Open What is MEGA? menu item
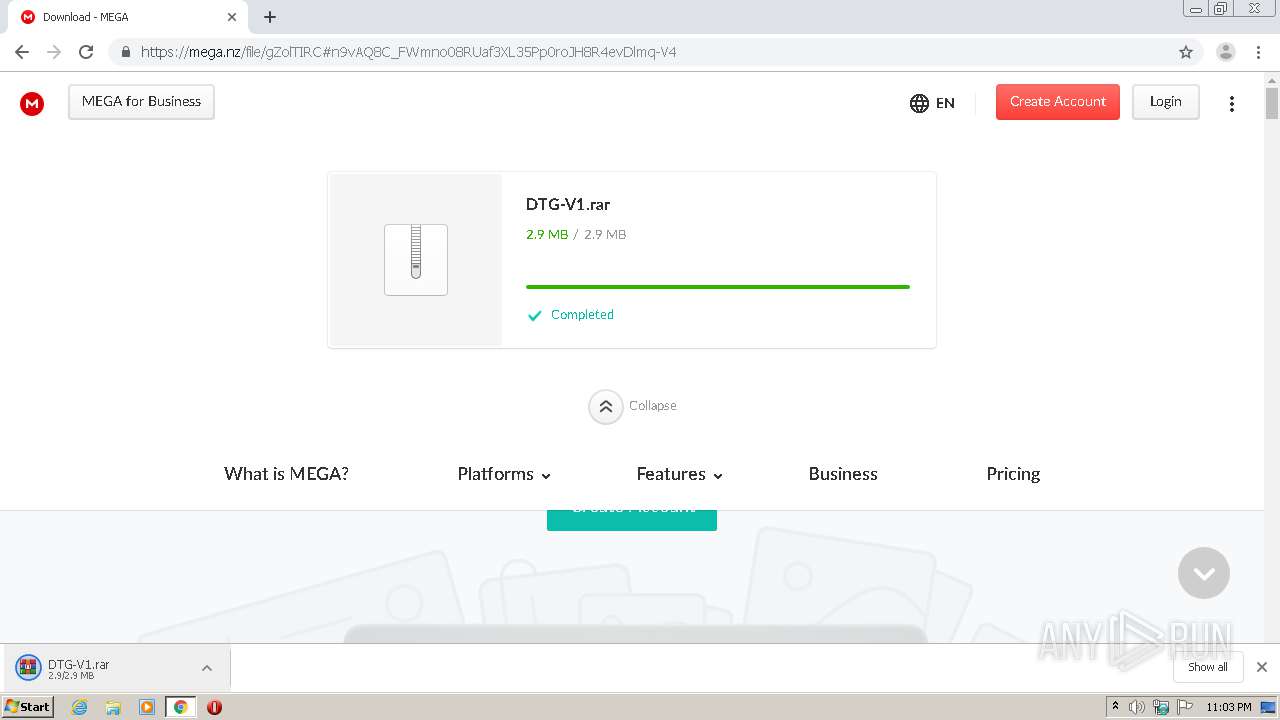The height and width of the screenshot is (720, 1280). [286, 474]
